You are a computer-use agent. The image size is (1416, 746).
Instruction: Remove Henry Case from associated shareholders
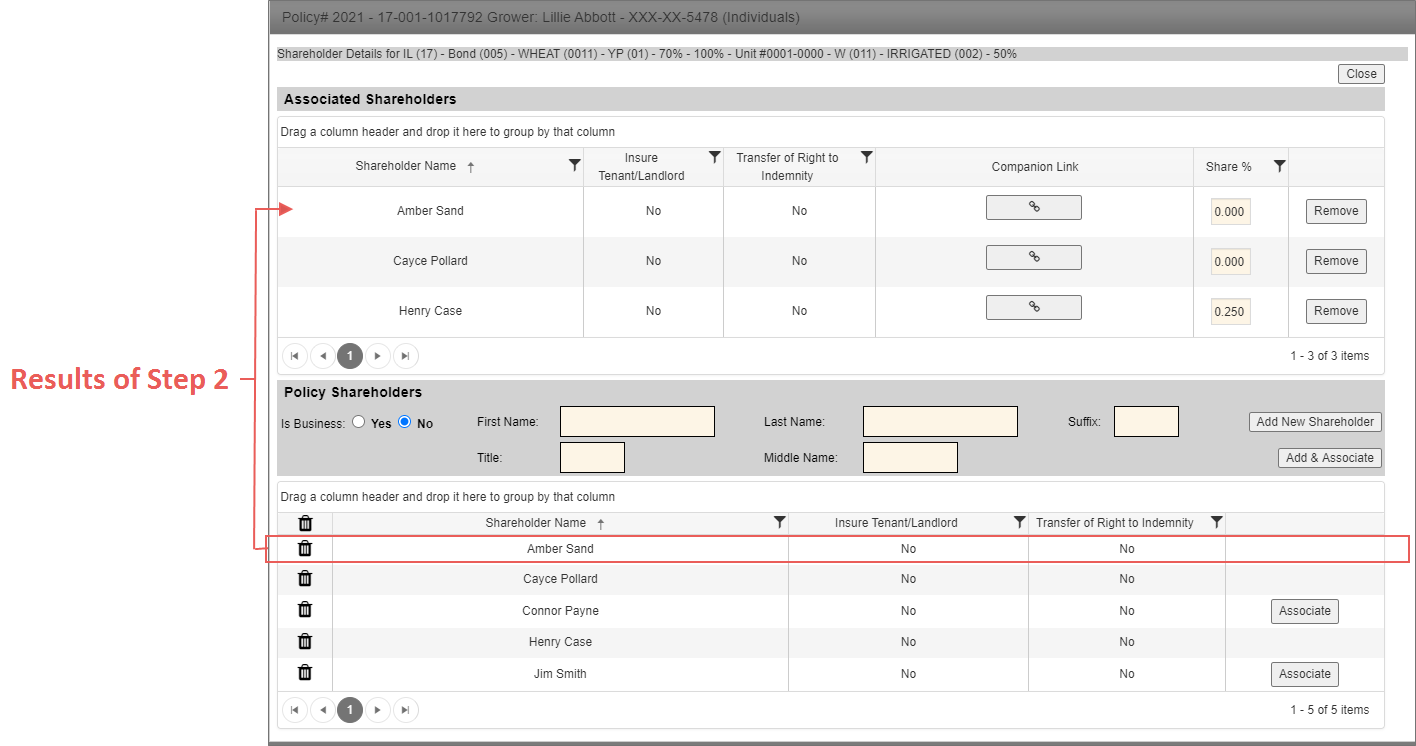click(x=1336, y=311)
